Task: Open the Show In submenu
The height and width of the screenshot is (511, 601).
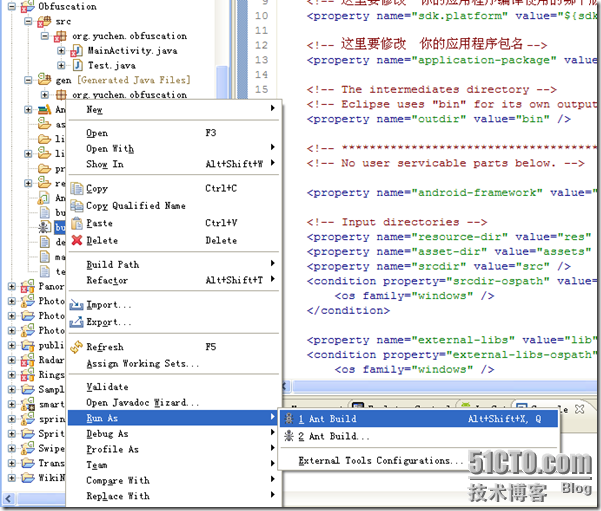Action: click(174, 164)
